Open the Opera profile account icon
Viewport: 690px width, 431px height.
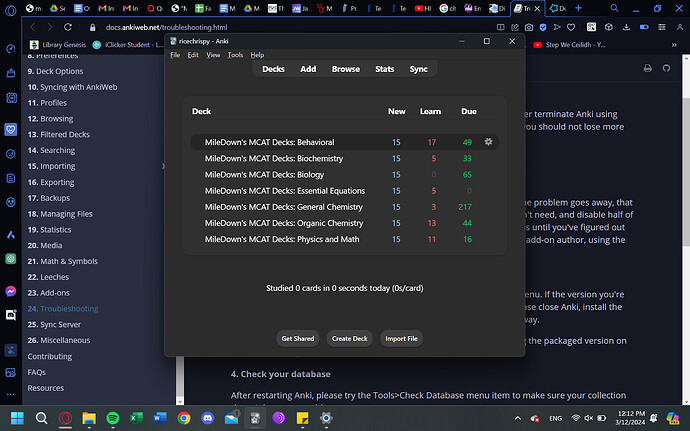tap(680, 27)
